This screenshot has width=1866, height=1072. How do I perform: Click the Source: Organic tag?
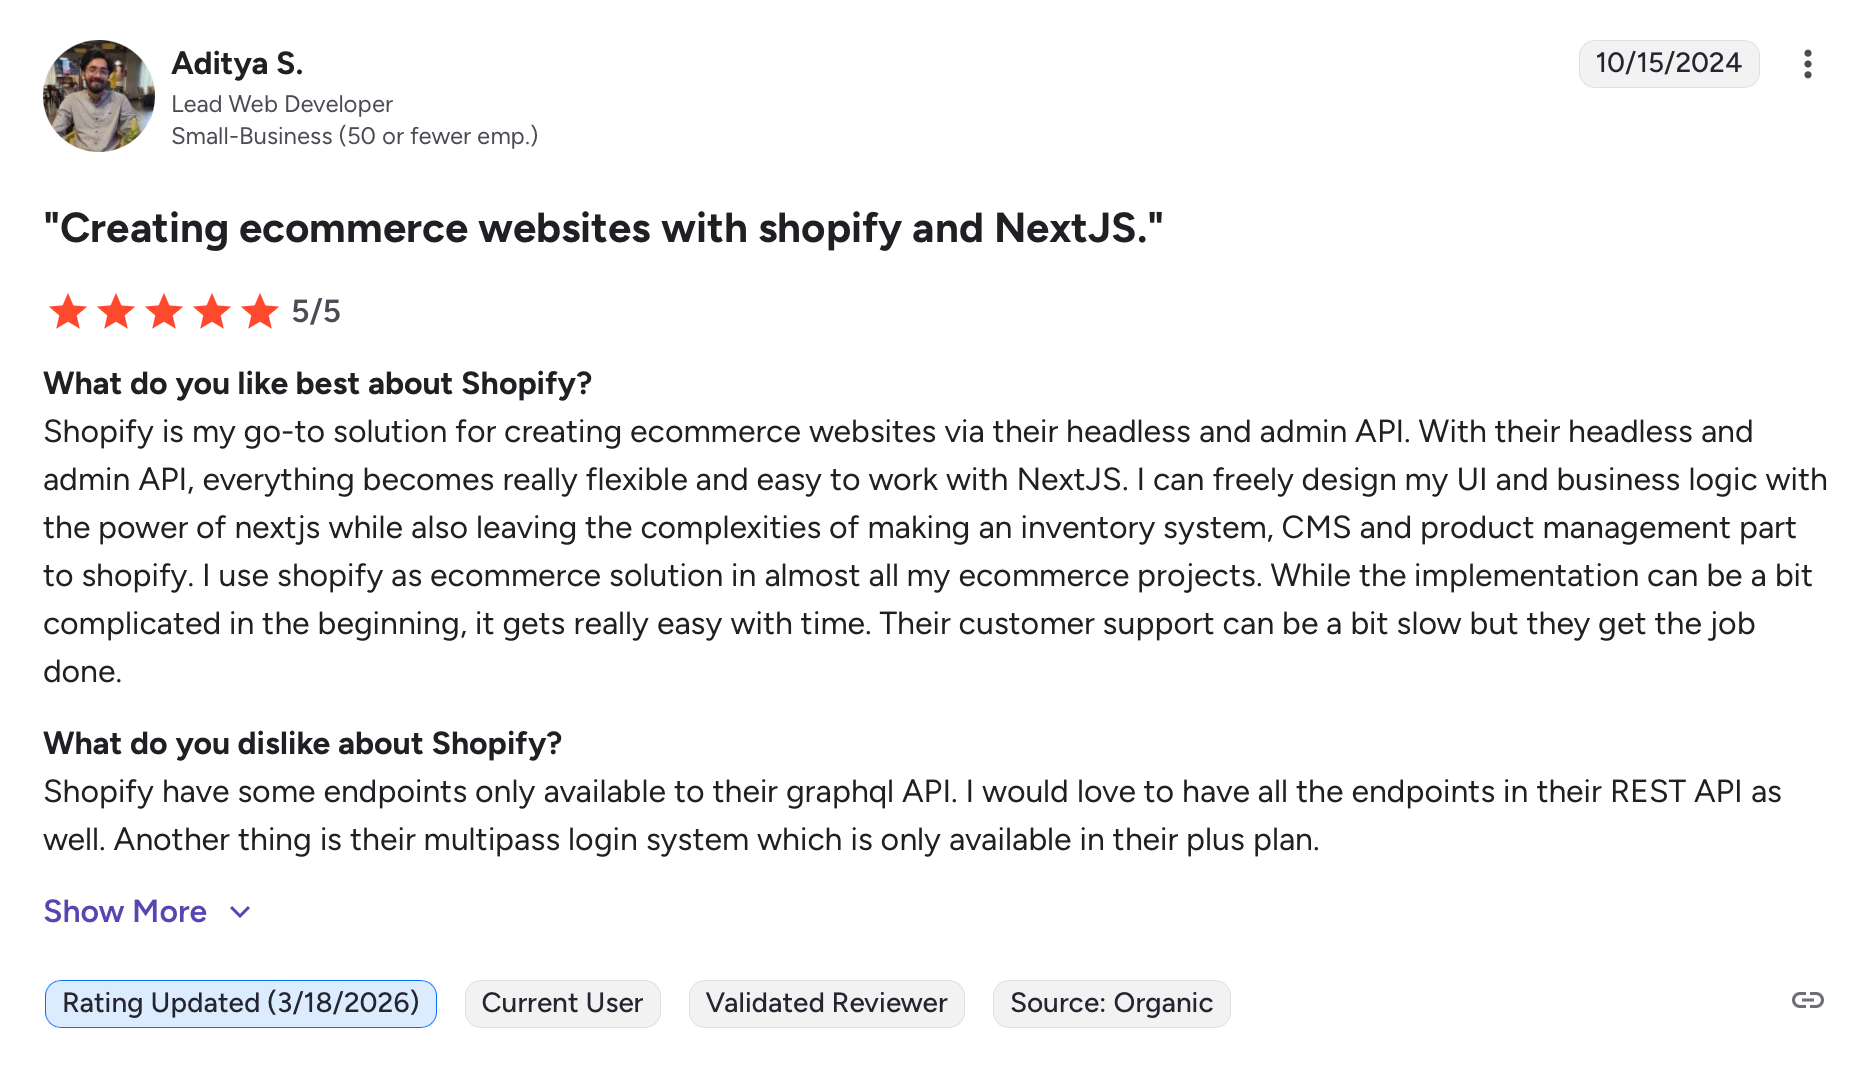[1111, 1003]
